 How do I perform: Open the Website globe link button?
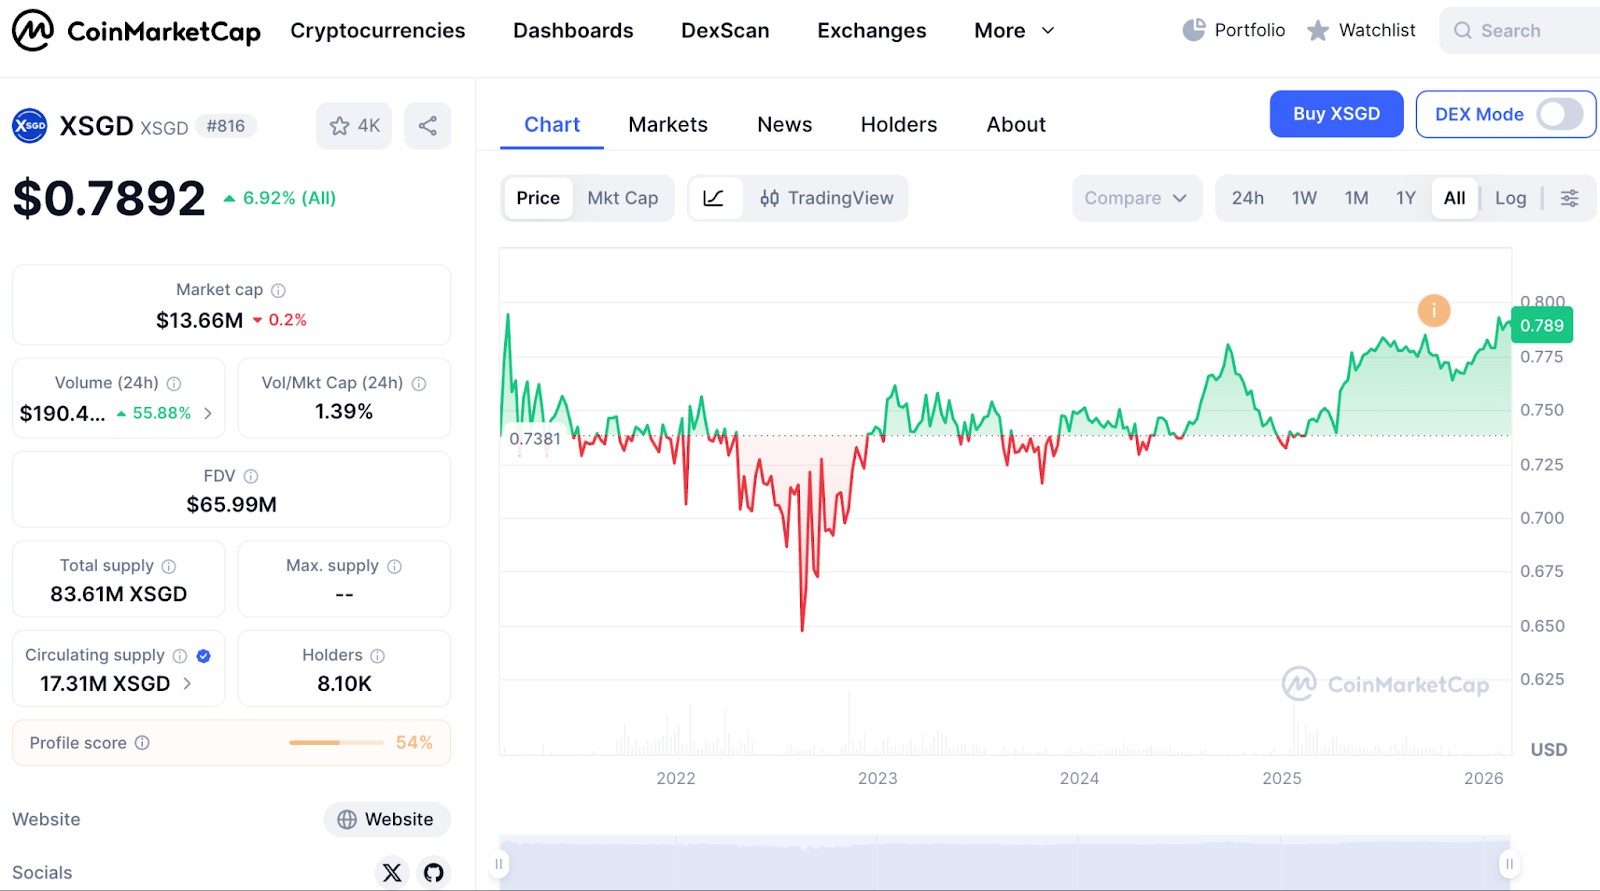point(387,820)
